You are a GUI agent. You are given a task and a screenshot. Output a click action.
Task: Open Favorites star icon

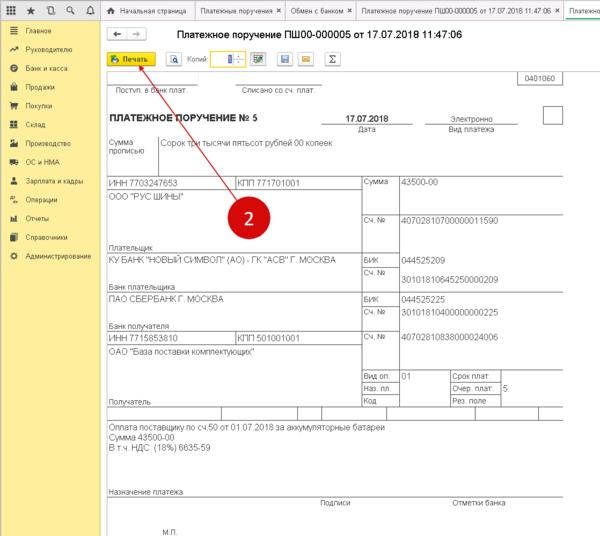click(x=31, y=11)
